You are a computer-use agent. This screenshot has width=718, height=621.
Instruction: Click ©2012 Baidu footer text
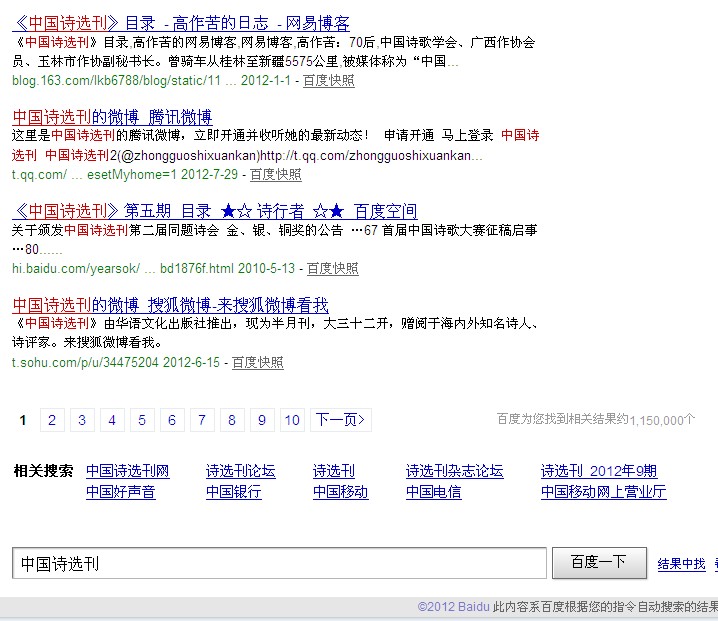453,607
